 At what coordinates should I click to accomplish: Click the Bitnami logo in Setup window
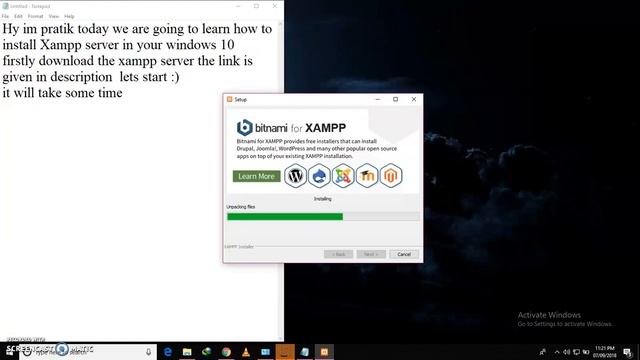click(244, 128)
